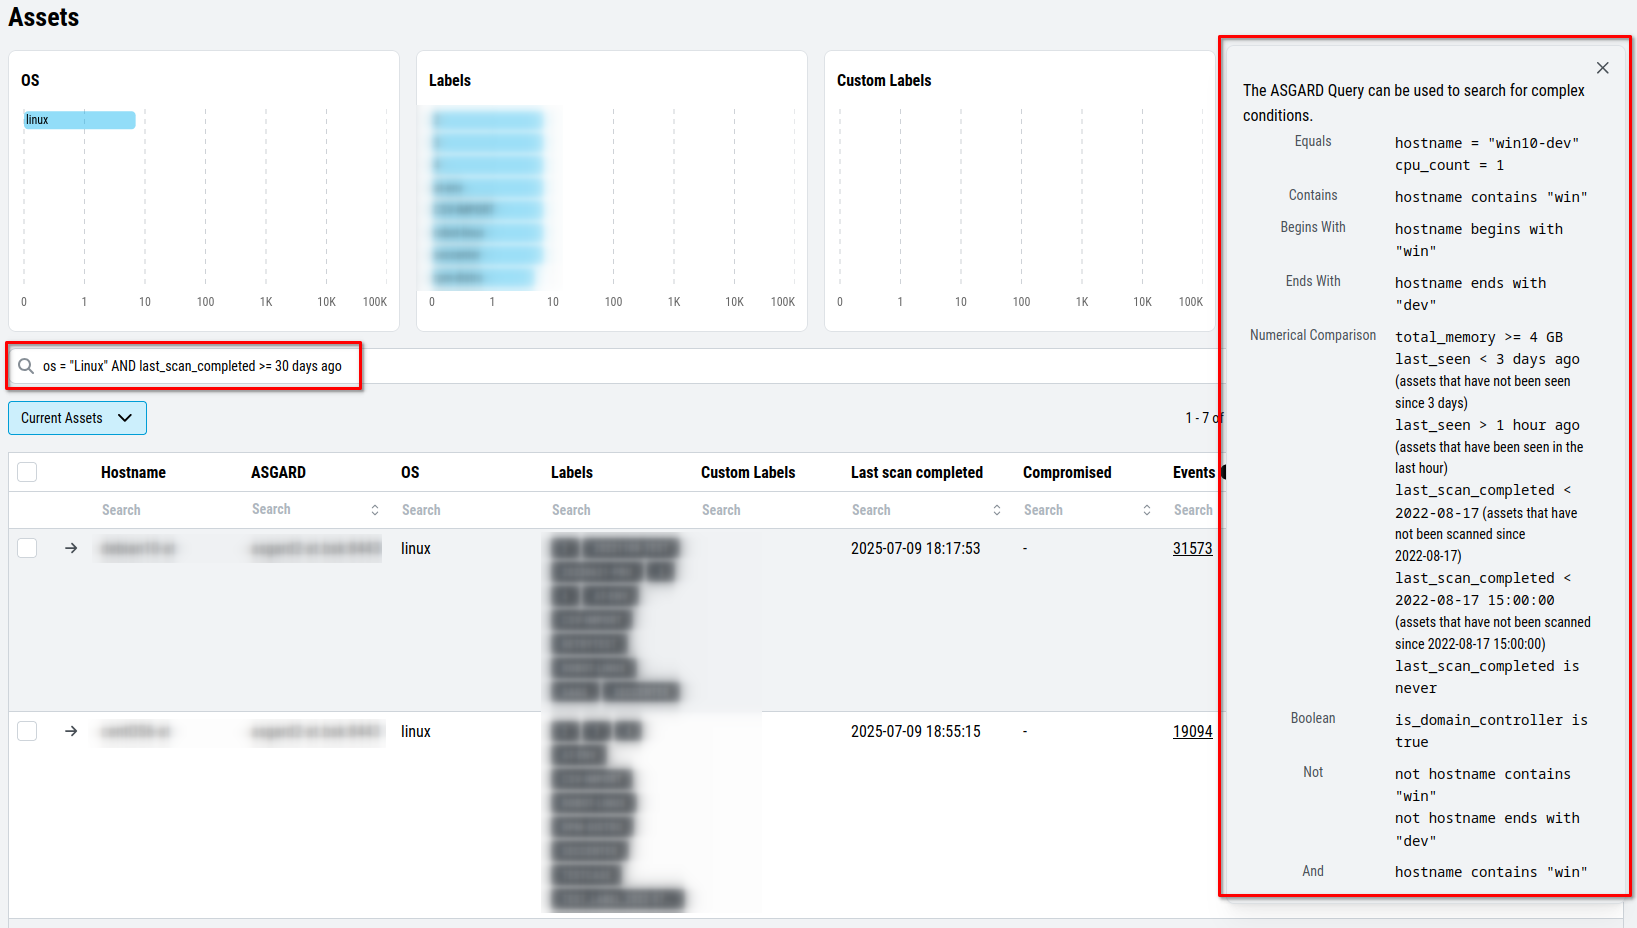Viewport: 1637px width, 928px height.
Task: Sort by Events column header
Action: pos(1194,472)
